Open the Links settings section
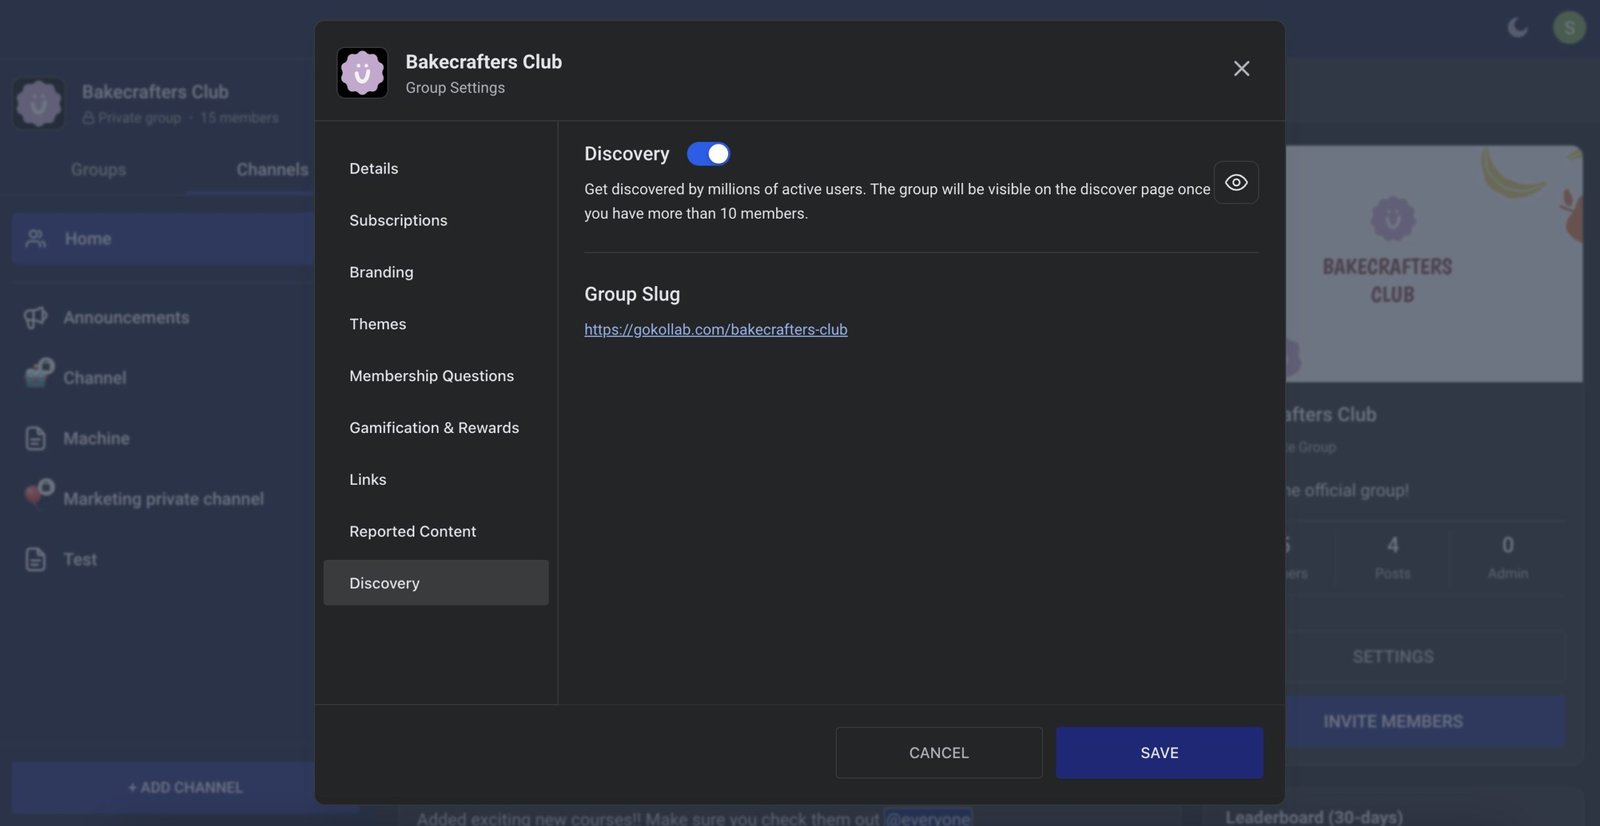 [x=368, y=480]
